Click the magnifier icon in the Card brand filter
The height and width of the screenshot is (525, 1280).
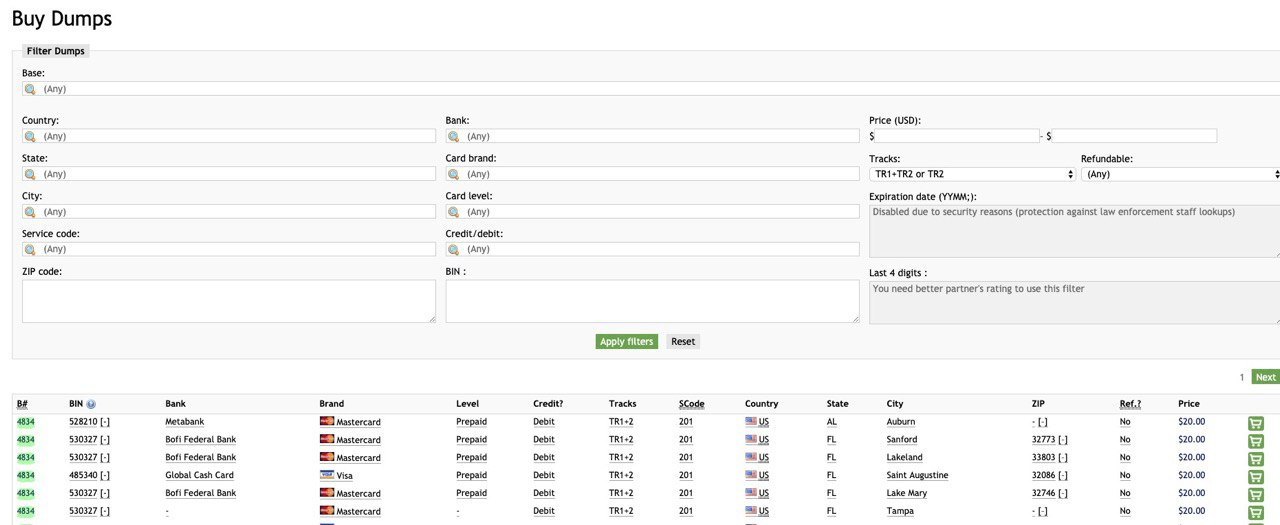point(453,174)
